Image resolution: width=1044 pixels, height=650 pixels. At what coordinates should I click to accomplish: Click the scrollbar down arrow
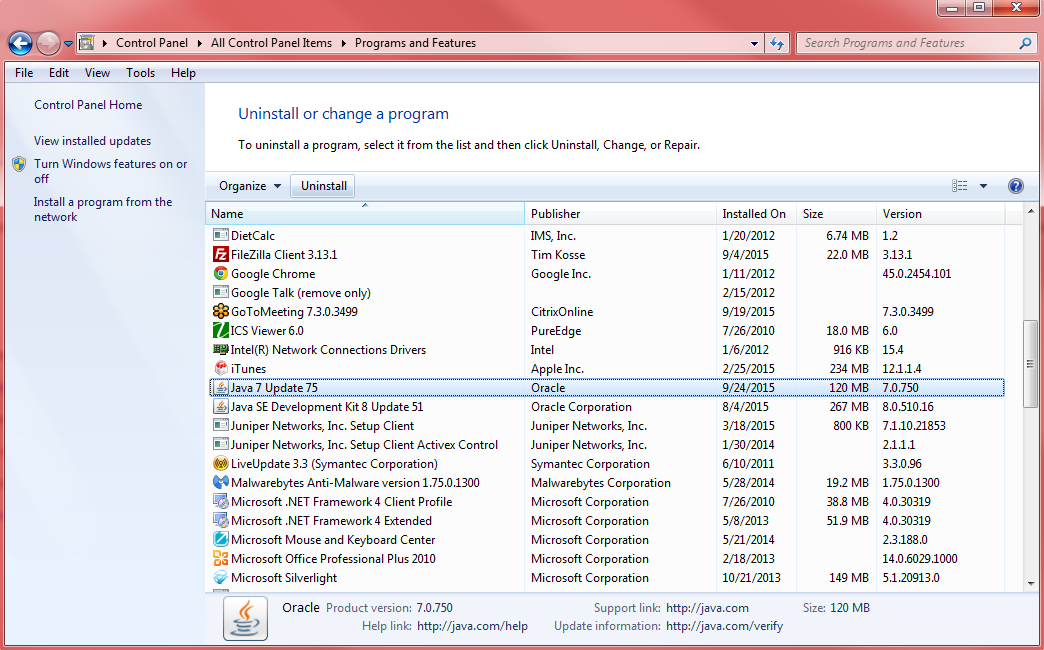1031,583
